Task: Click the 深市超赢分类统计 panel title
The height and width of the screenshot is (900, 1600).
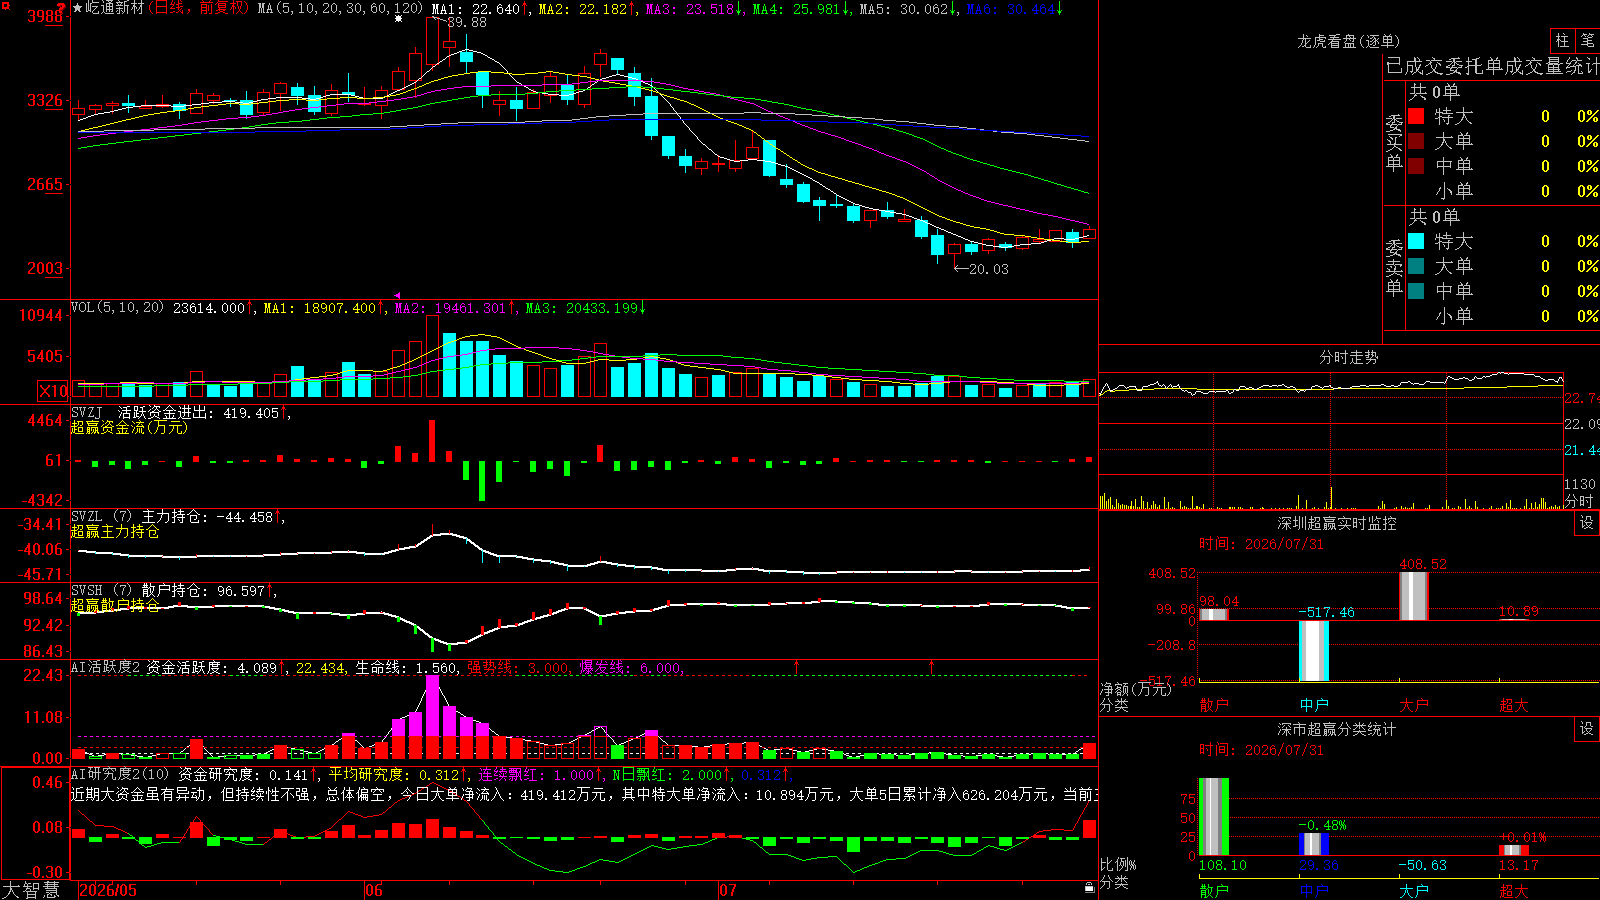Action: click(x=1337, y=729)
